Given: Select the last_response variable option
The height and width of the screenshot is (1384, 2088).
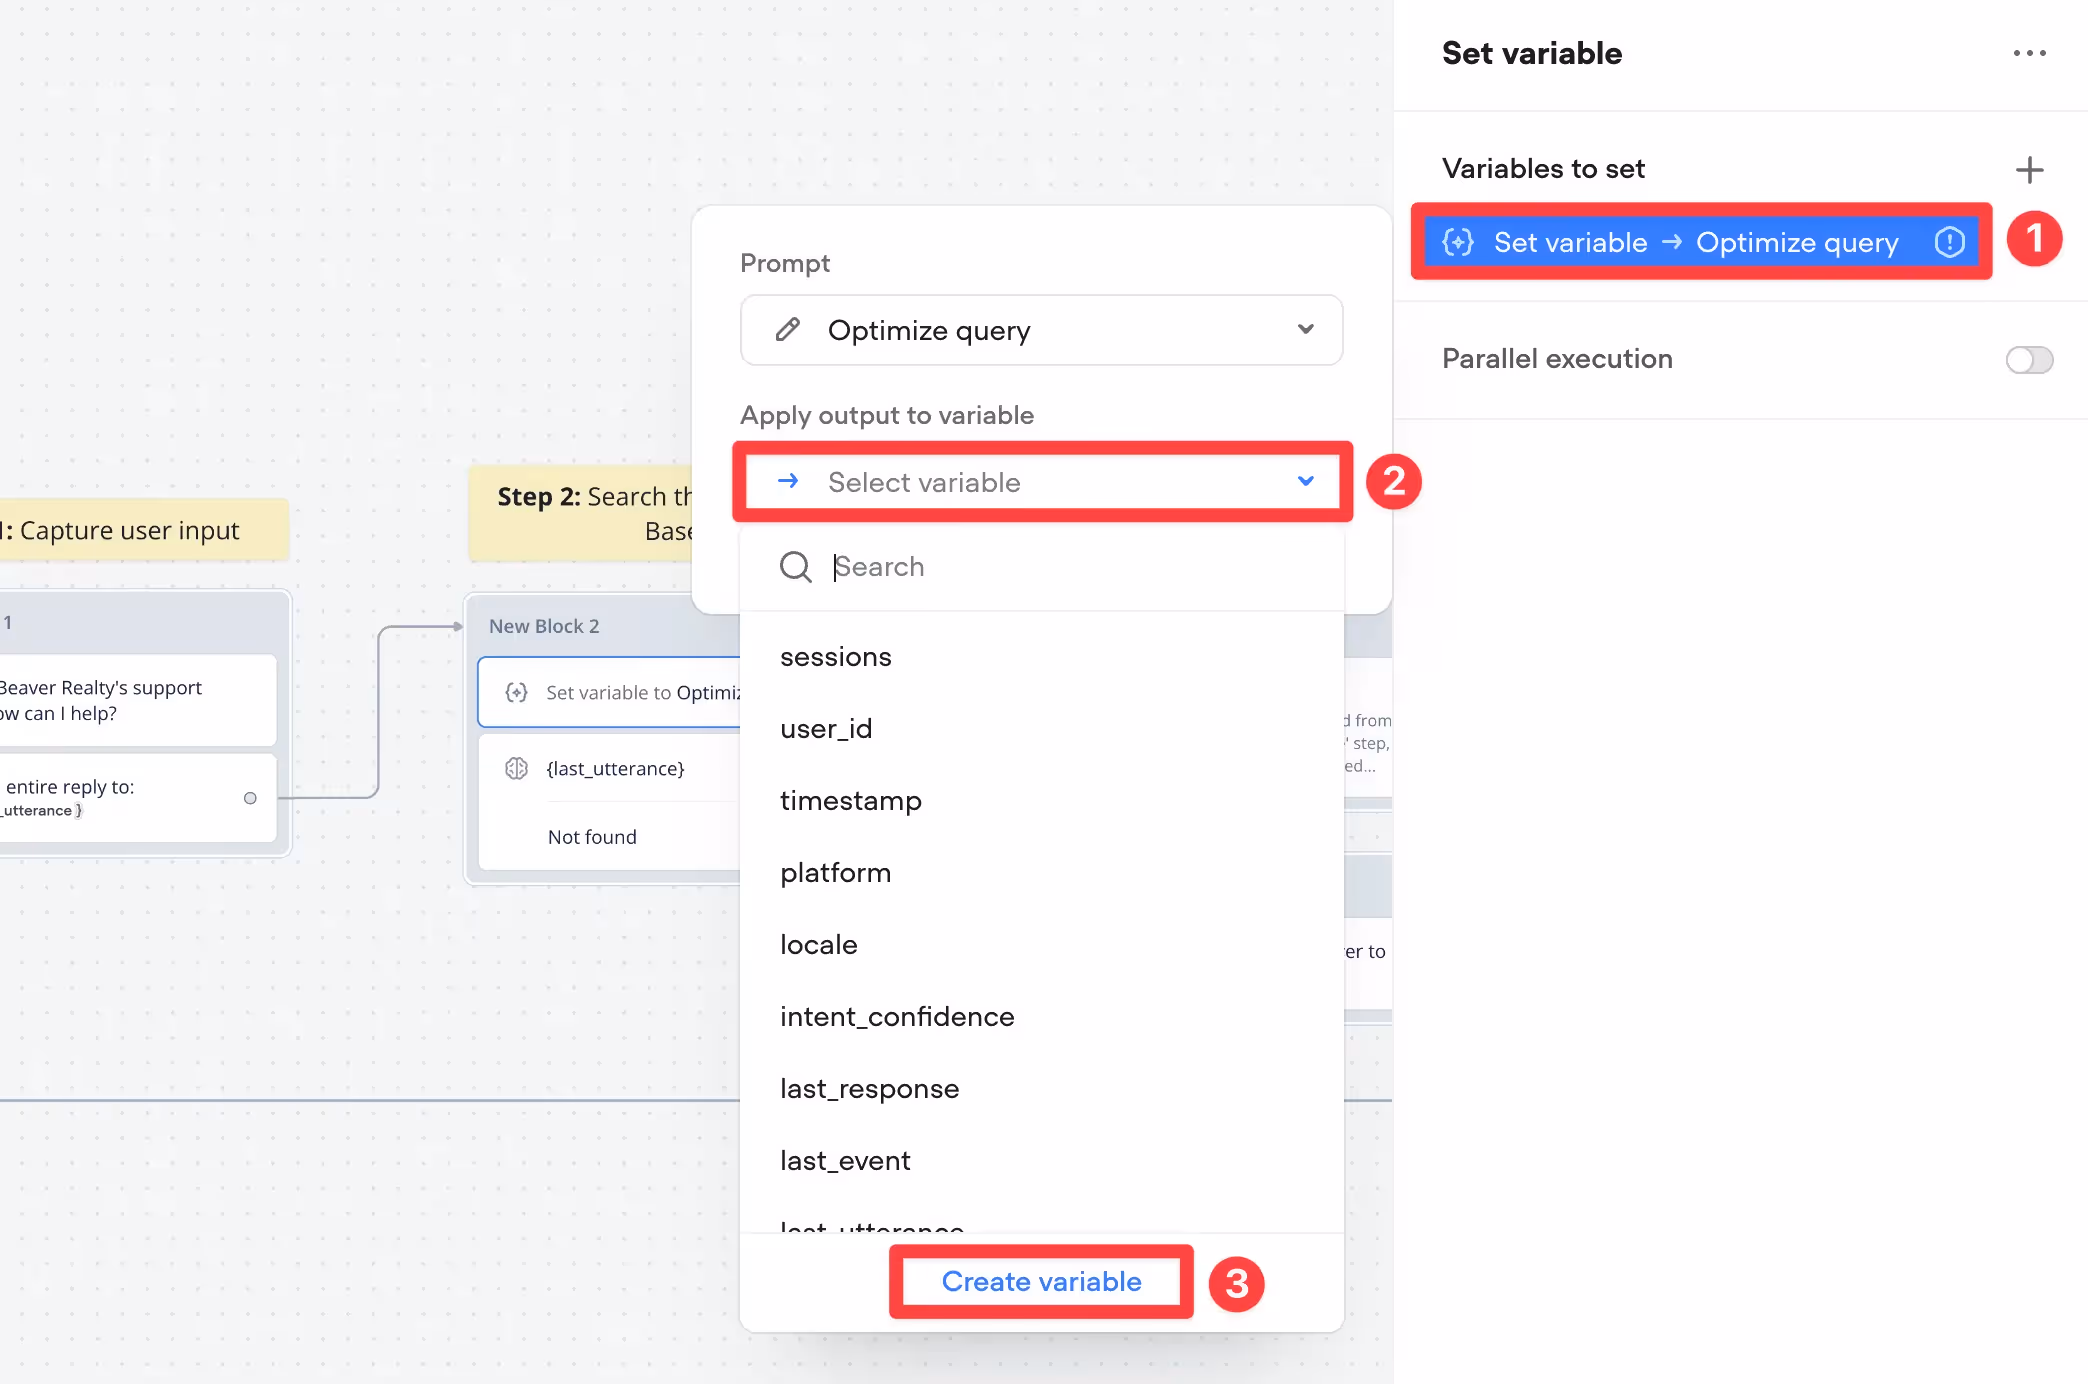Looking at the screenshot, I should (x=869, y=1089).
